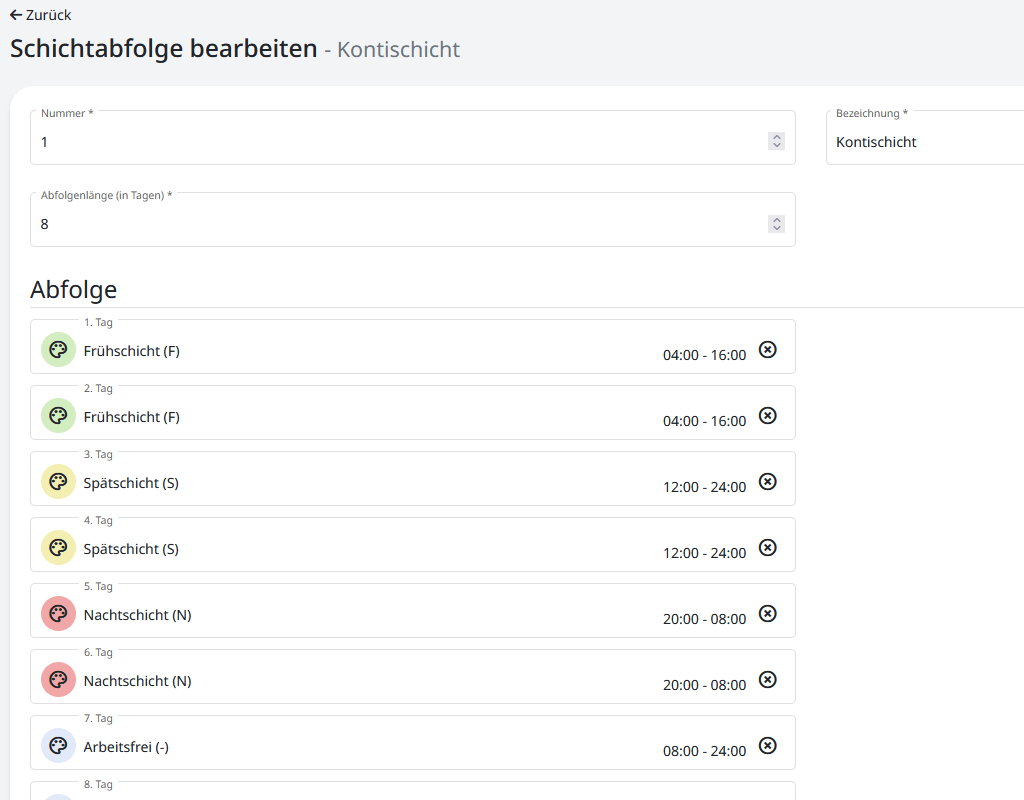The height and width of the screenshot is (800, 1024).
Task: Delete the 4. Tag Spätschicht entry
Action: (767, 547)
